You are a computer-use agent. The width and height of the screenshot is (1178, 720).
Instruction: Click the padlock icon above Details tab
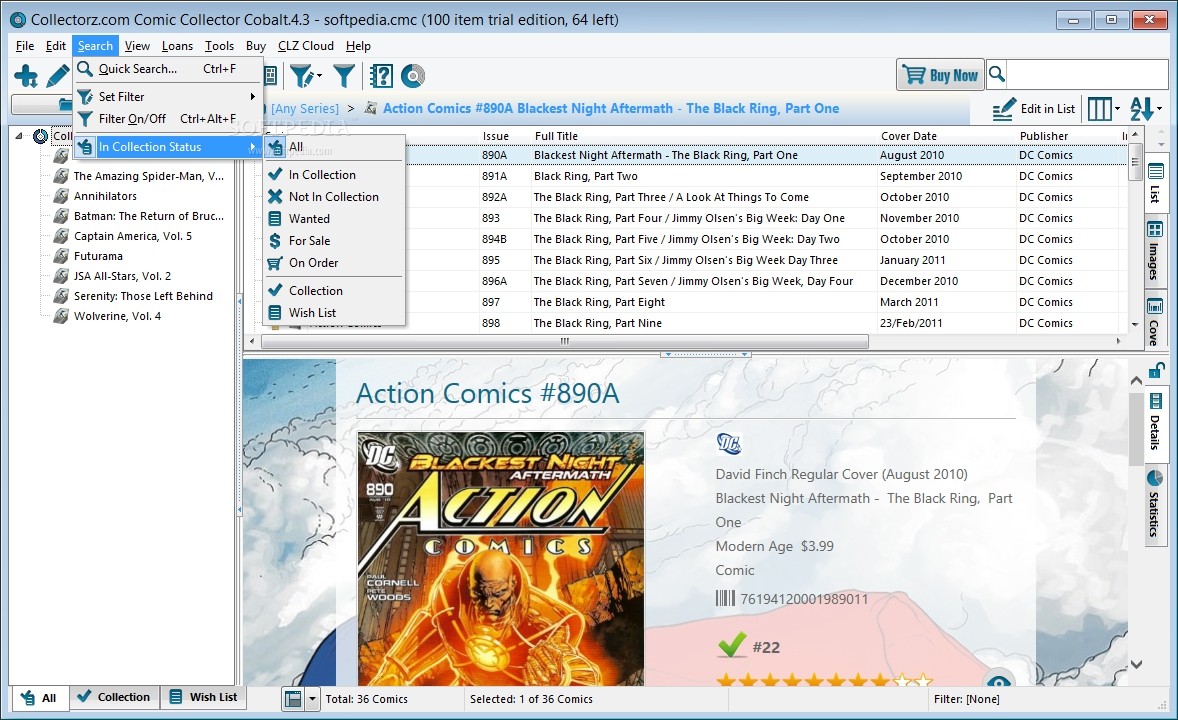point(1155,371)
